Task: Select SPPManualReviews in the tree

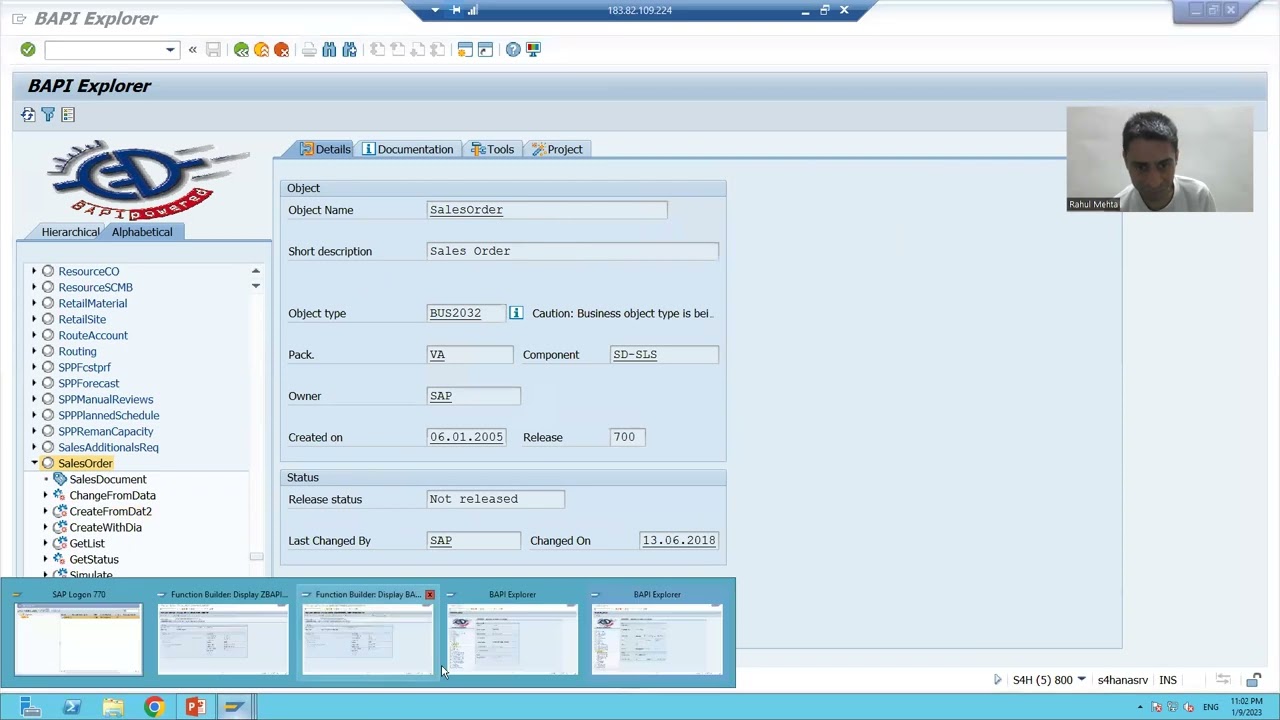Action: click(x=105, y=399)
